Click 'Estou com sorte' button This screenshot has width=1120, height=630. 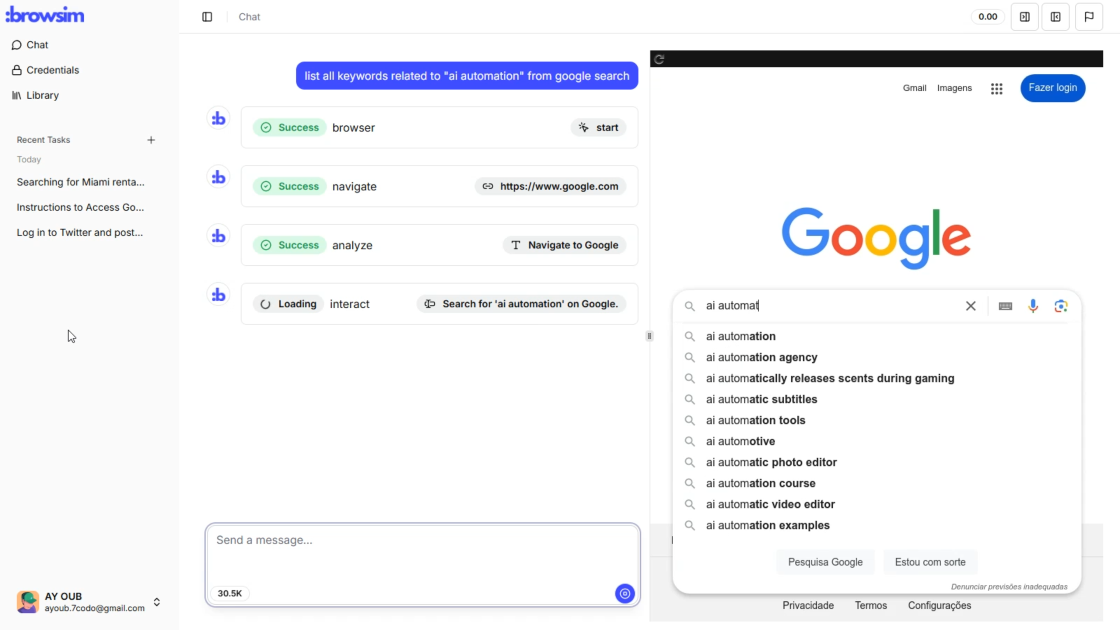930,562
